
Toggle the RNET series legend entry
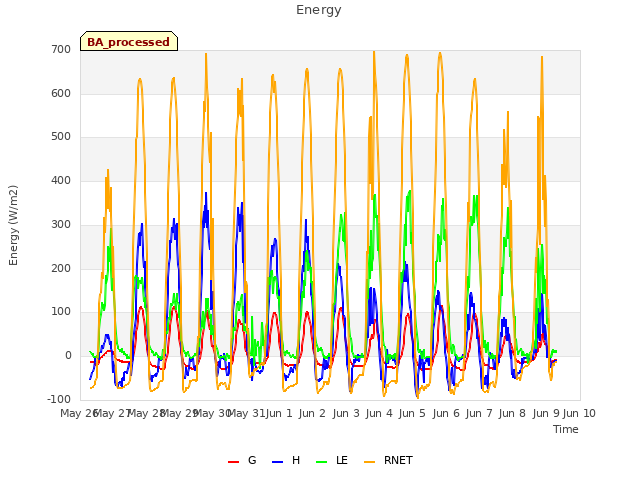pos(388,460)
